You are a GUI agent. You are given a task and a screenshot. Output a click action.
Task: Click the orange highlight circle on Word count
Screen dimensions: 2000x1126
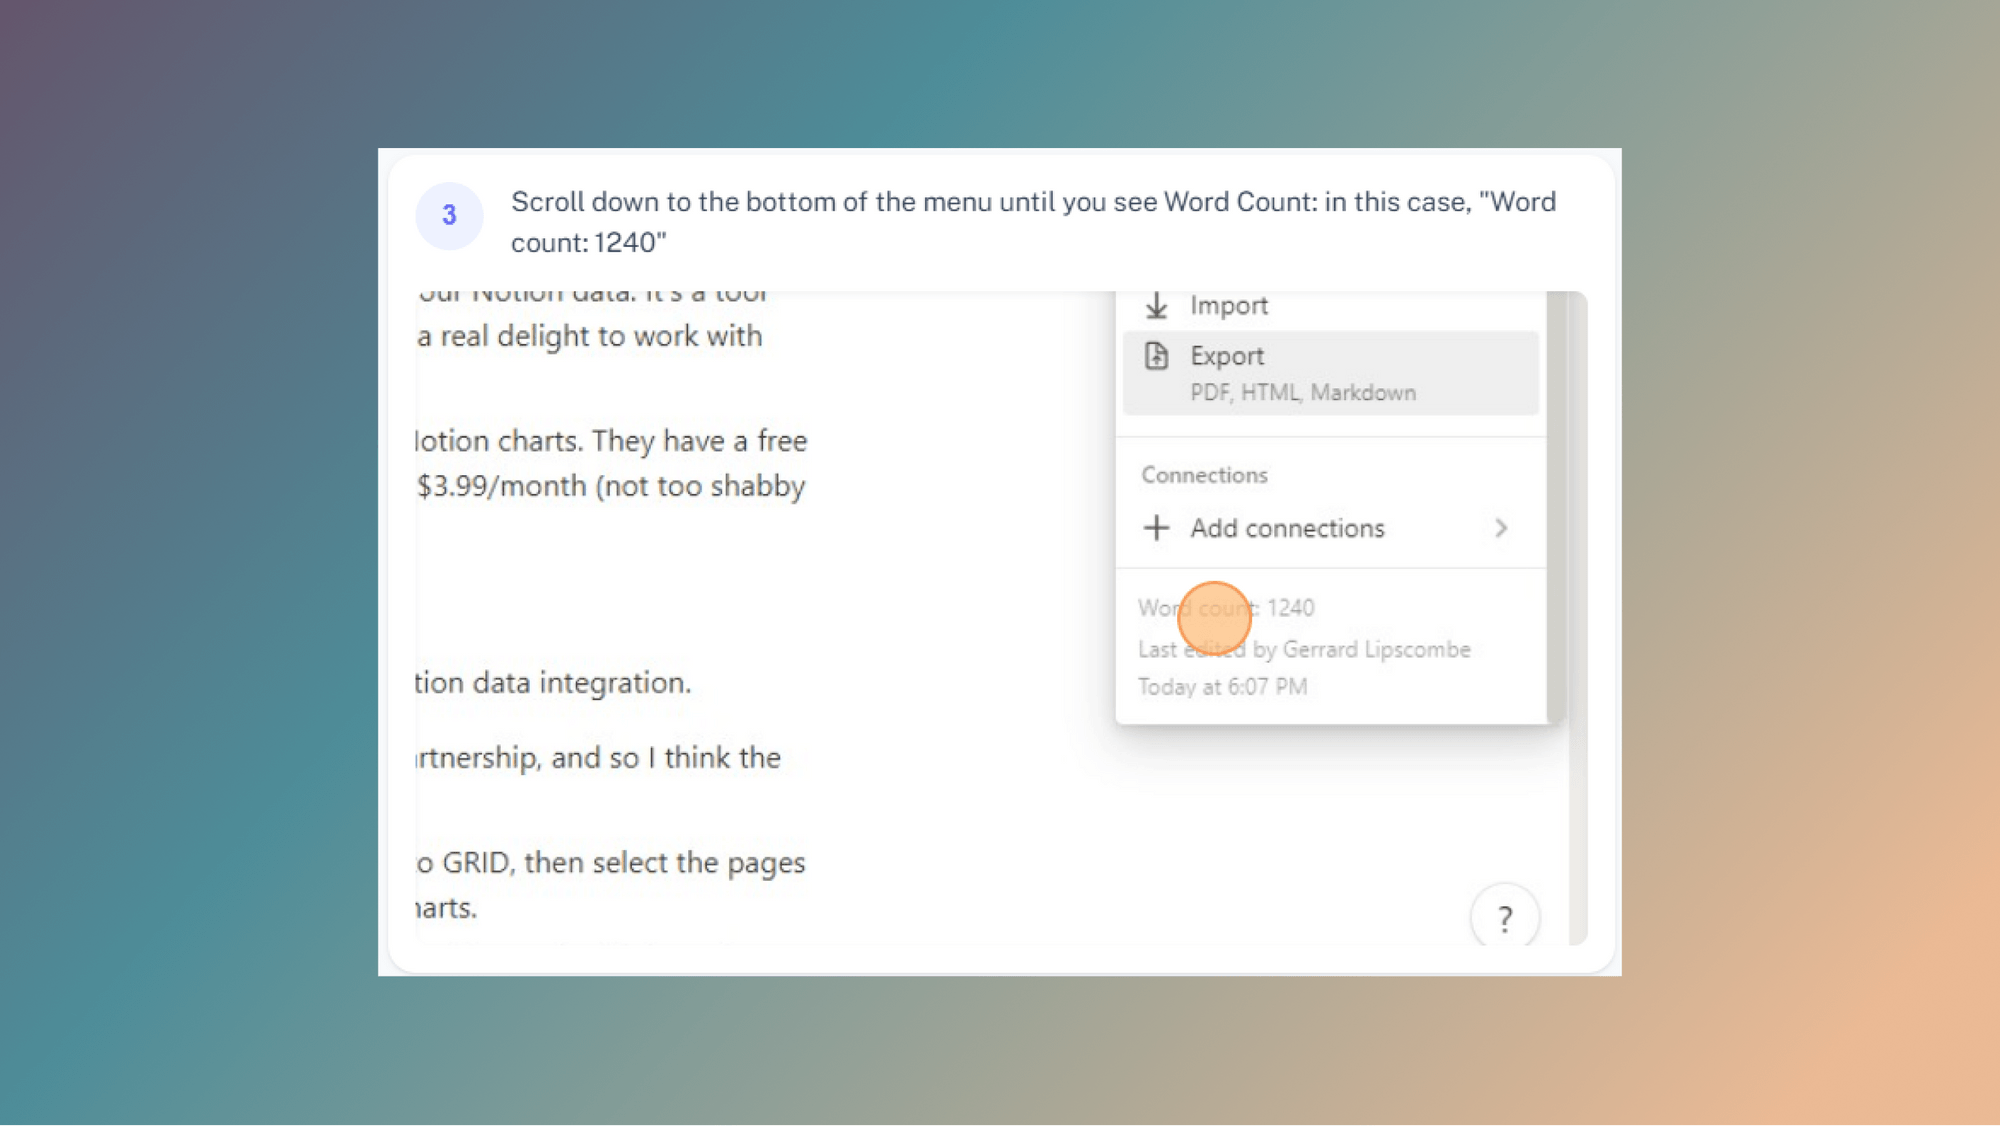1213,617
